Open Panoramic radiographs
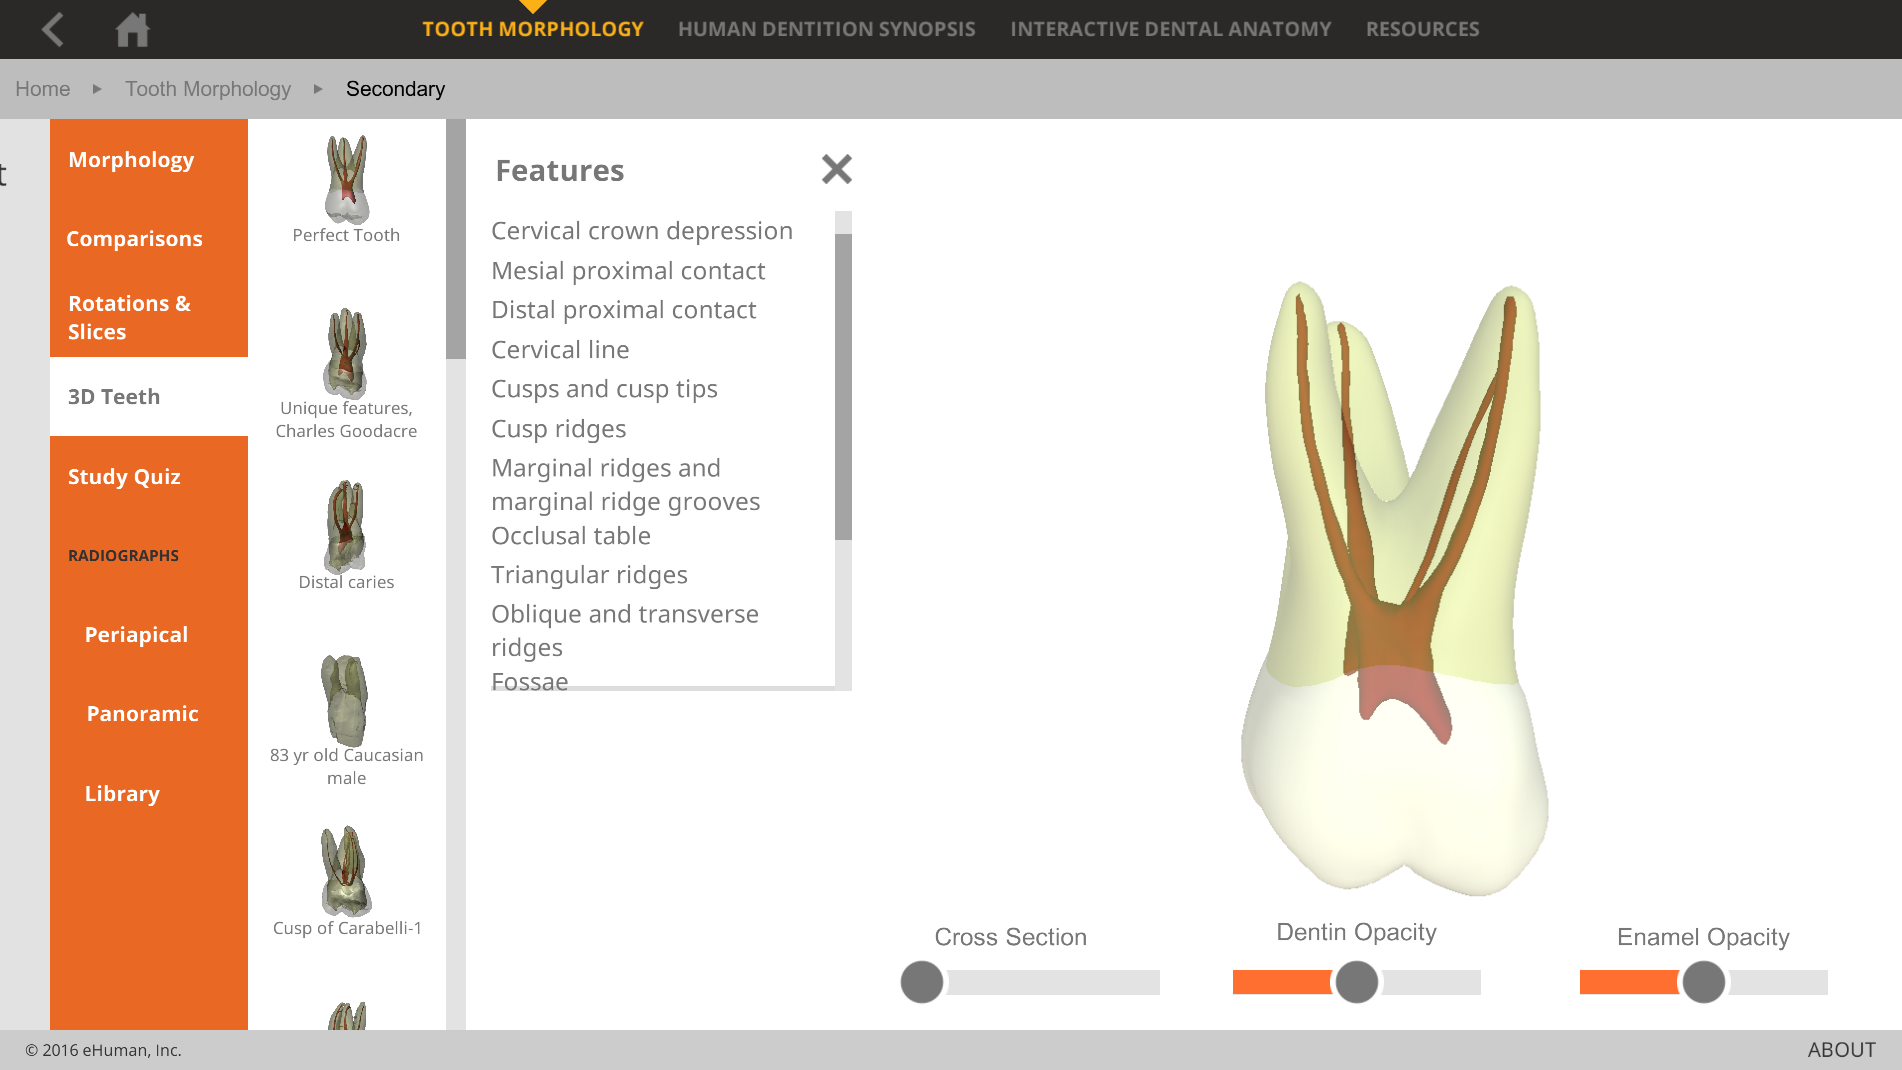Viewport: 1902px width, 1070px height. click(149, 713)
